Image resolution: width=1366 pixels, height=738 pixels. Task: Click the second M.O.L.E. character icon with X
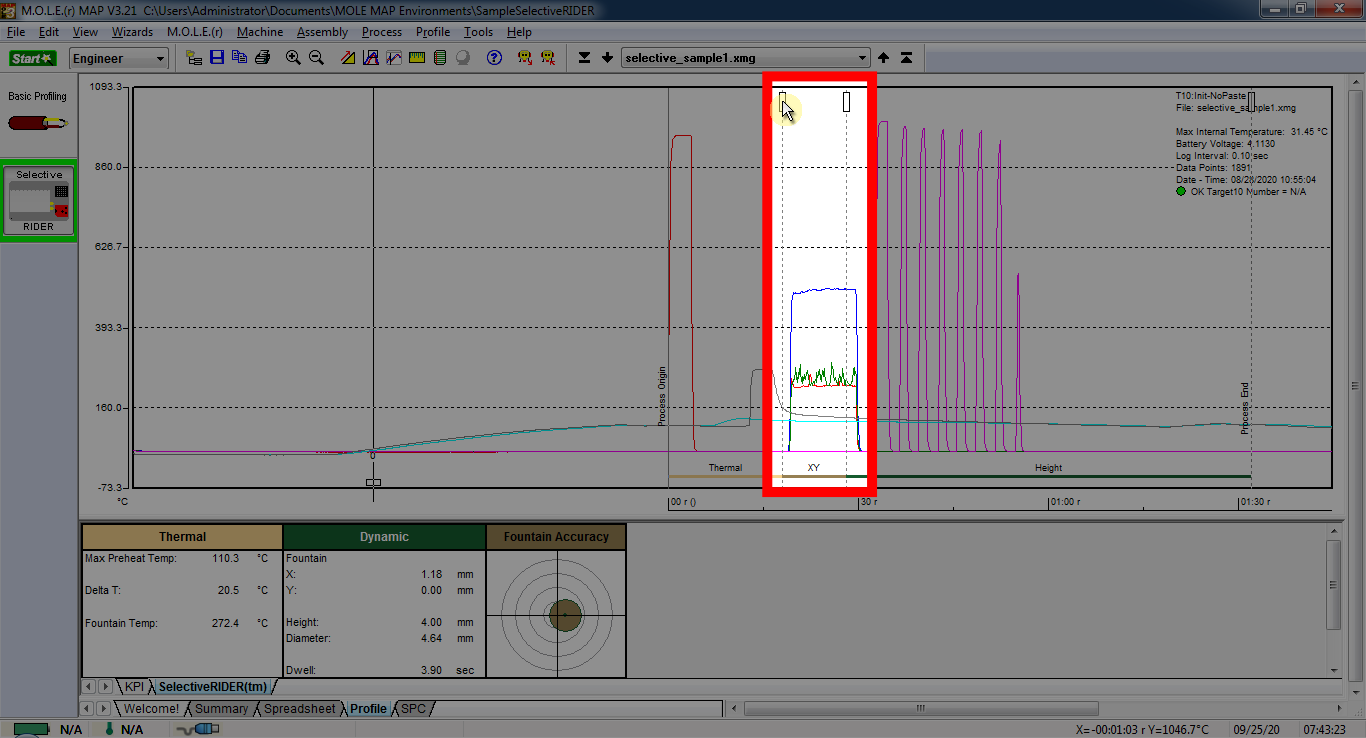(x=548, y=58)
